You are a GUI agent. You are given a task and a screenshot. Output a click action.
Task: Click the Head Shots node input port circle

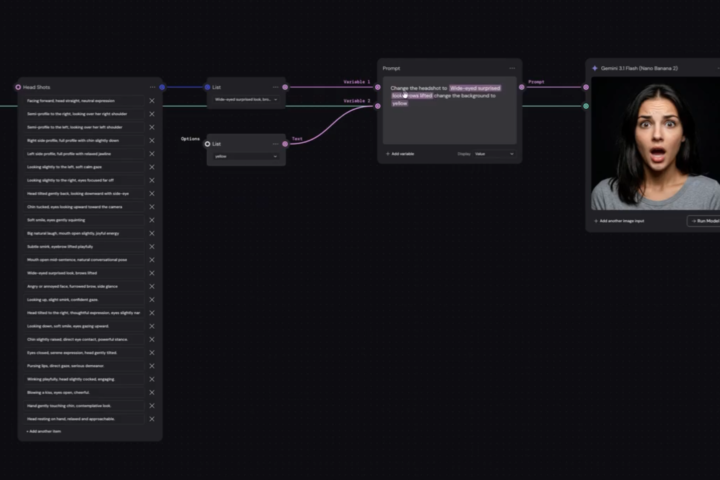point(18,87)
